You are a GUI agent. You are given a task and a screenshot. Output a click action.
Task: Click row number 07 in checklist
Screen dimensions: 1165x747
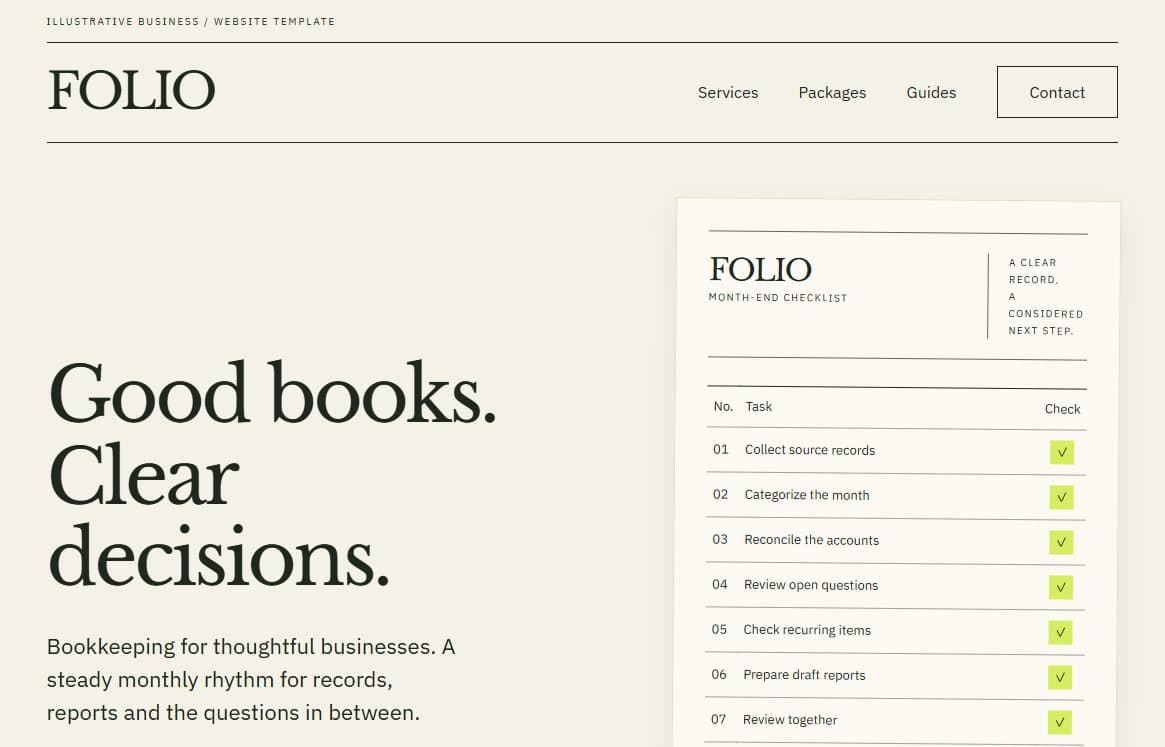718,719
